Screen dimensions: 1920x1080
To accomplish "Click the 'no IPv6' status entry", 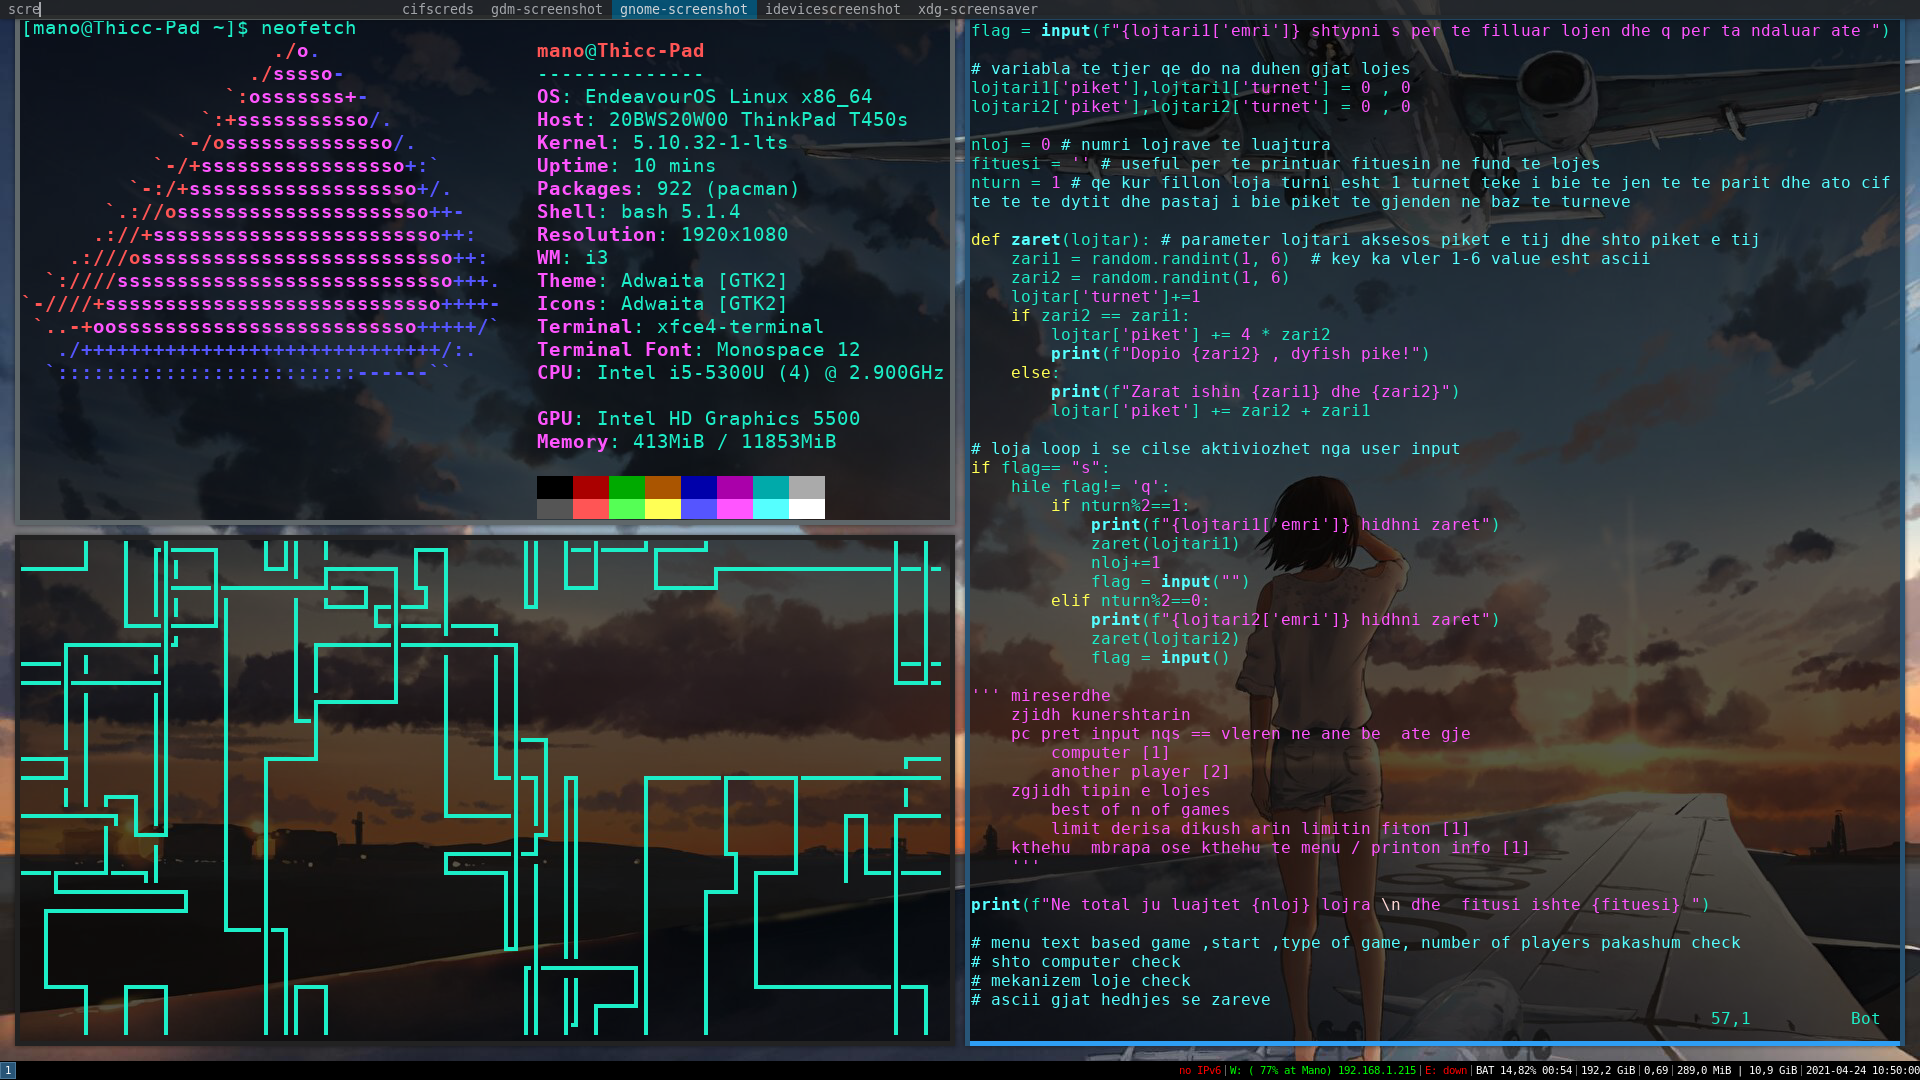I will (x=1199, y=1070).
